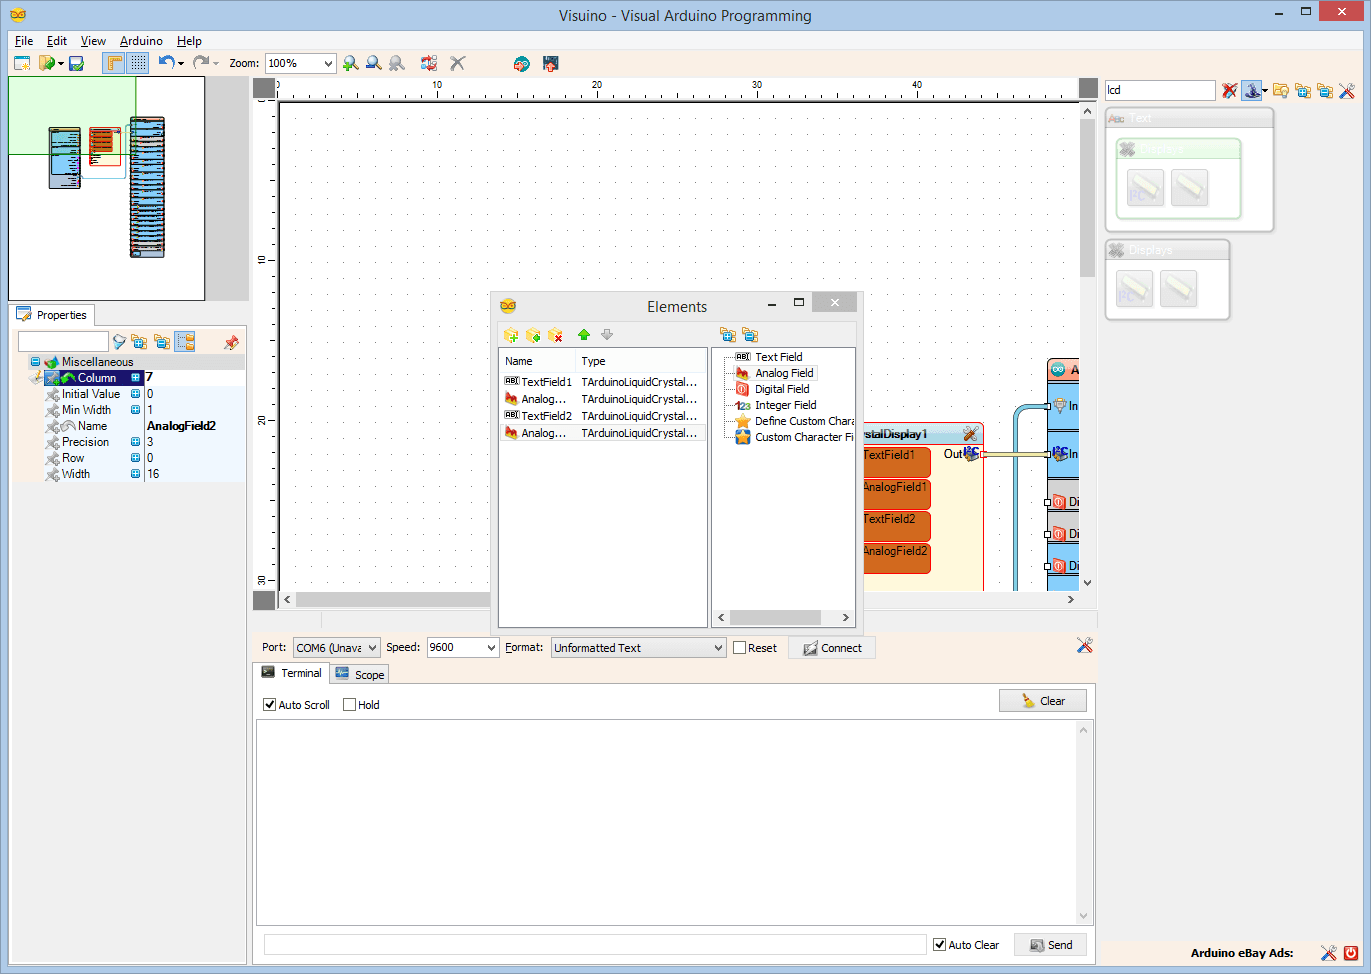Click the Clear button in Terminal
This screenshot has width=1371, height=974.
click(x=1043, y=700)
